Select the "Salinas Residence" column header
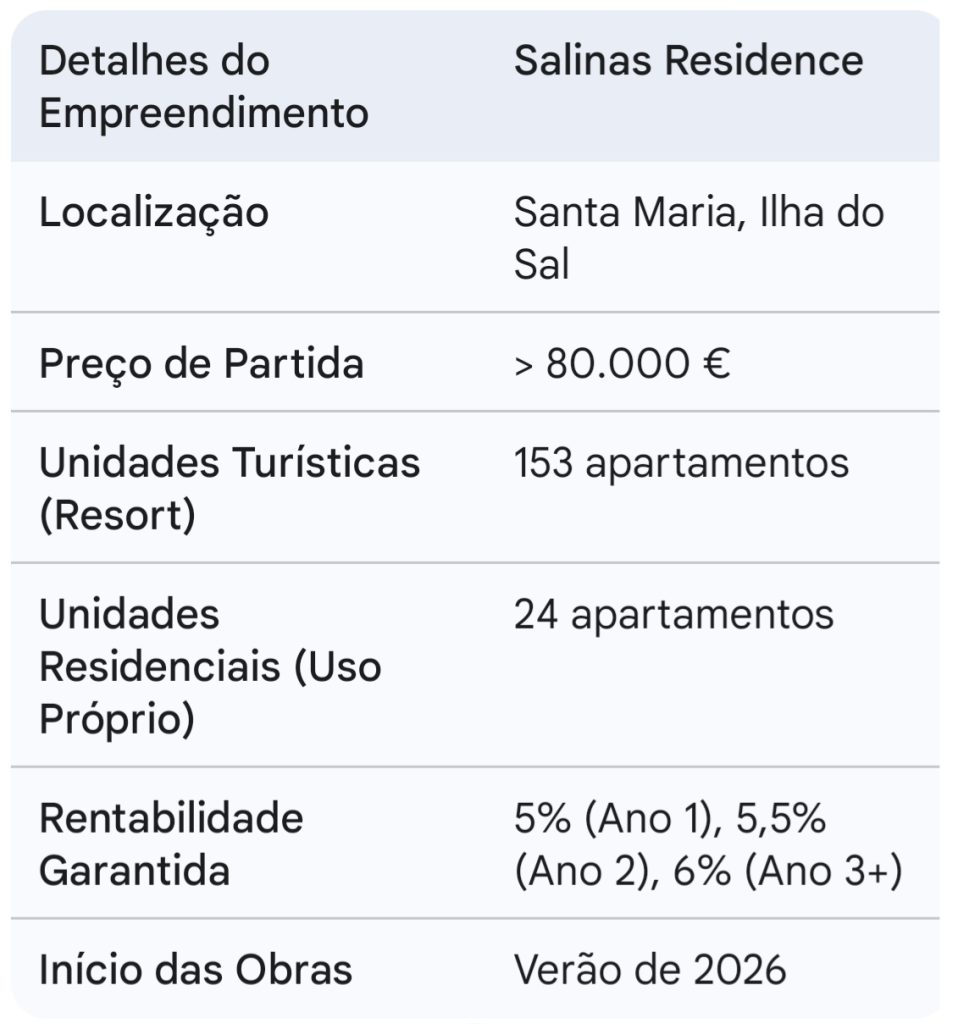The height and width of the screenshot is (1024, 958). 688,61
